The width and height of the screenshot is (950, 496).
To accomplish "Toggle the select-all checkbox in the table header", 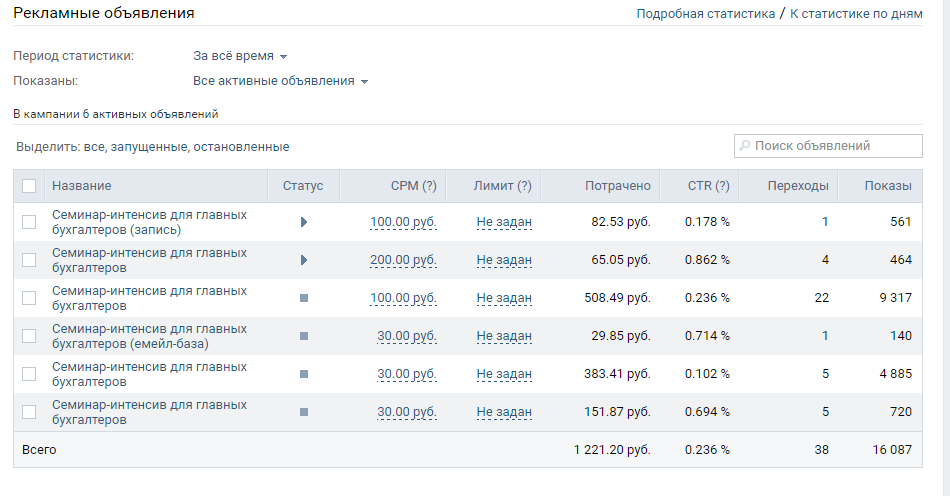I will point(29,186).
